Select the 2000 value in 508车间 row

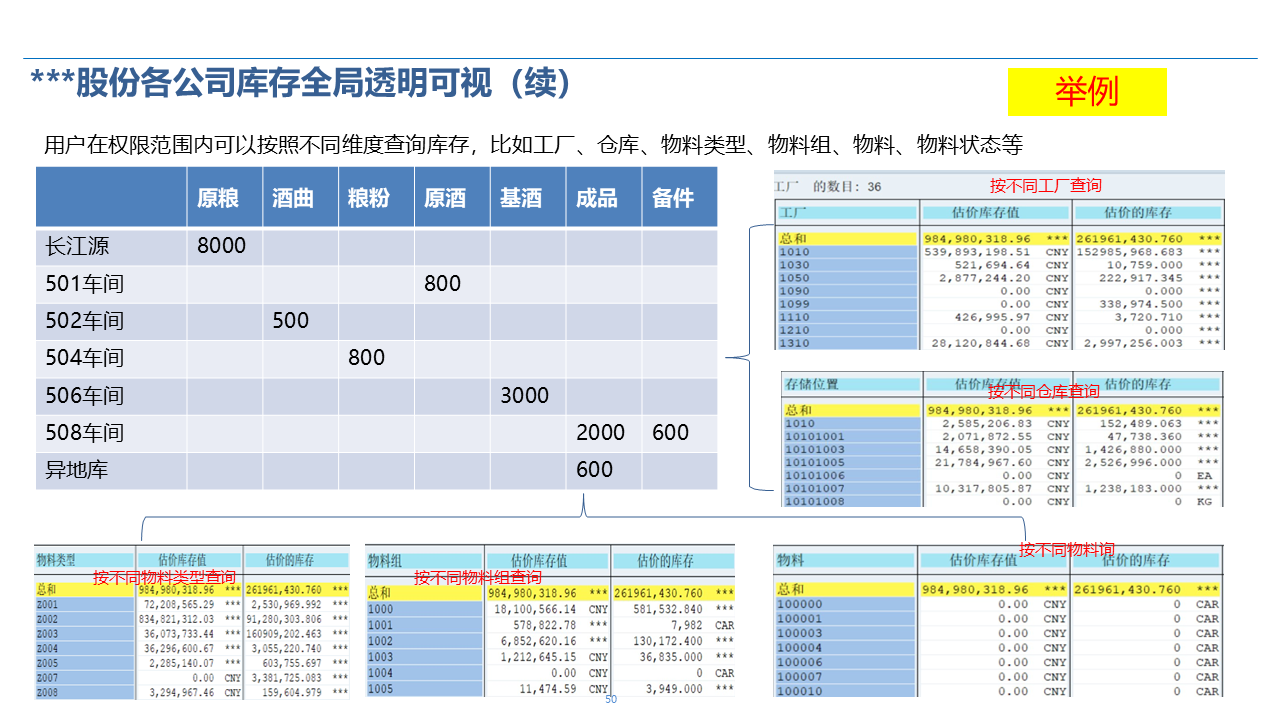tap(601, 433)
